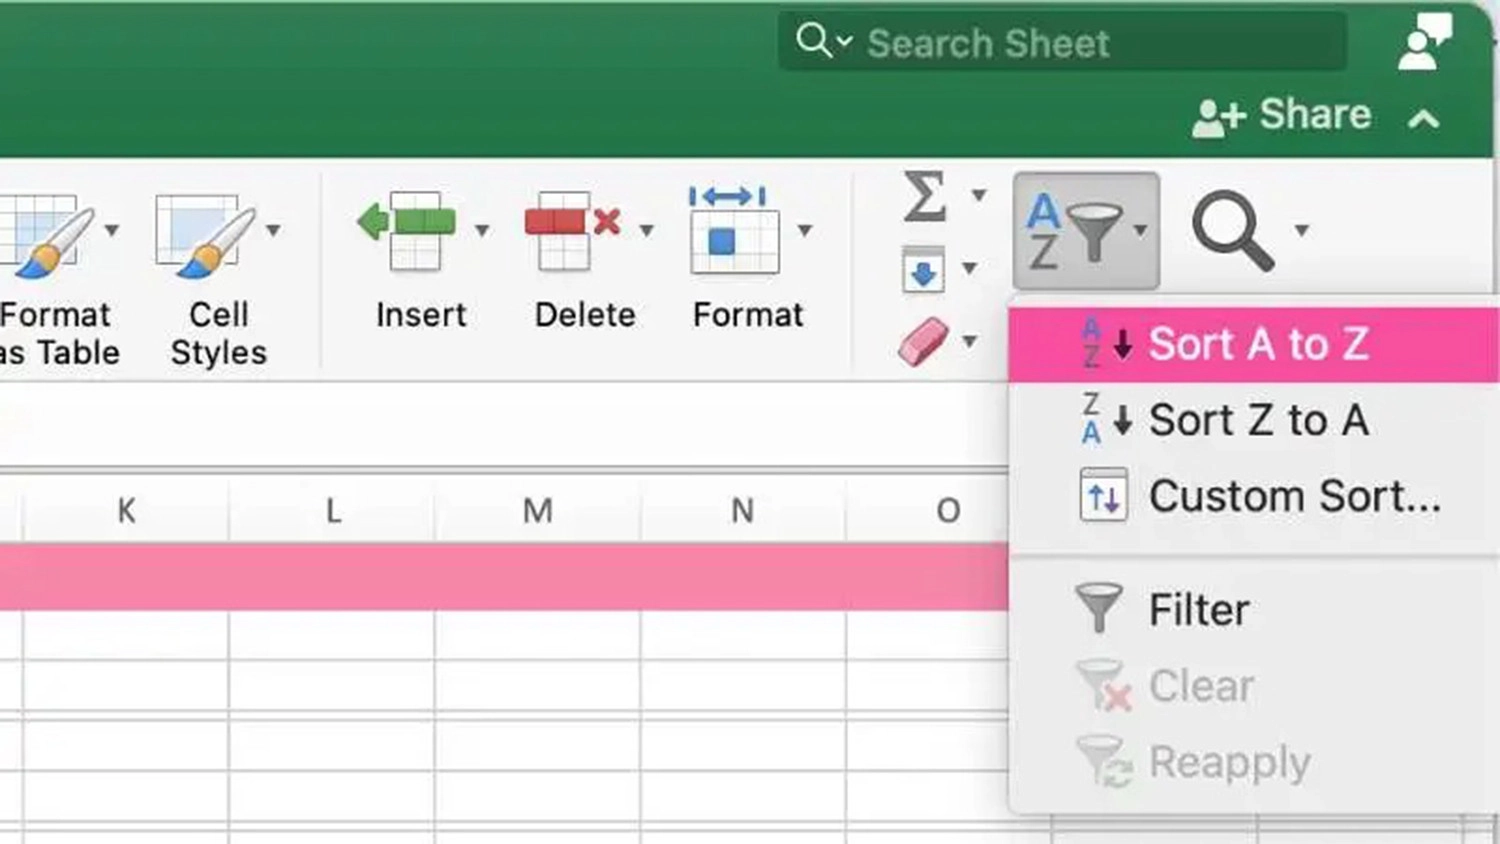Open the Format as Table dropdown arrow
The image size is (1500, 844).
[112, 231]
